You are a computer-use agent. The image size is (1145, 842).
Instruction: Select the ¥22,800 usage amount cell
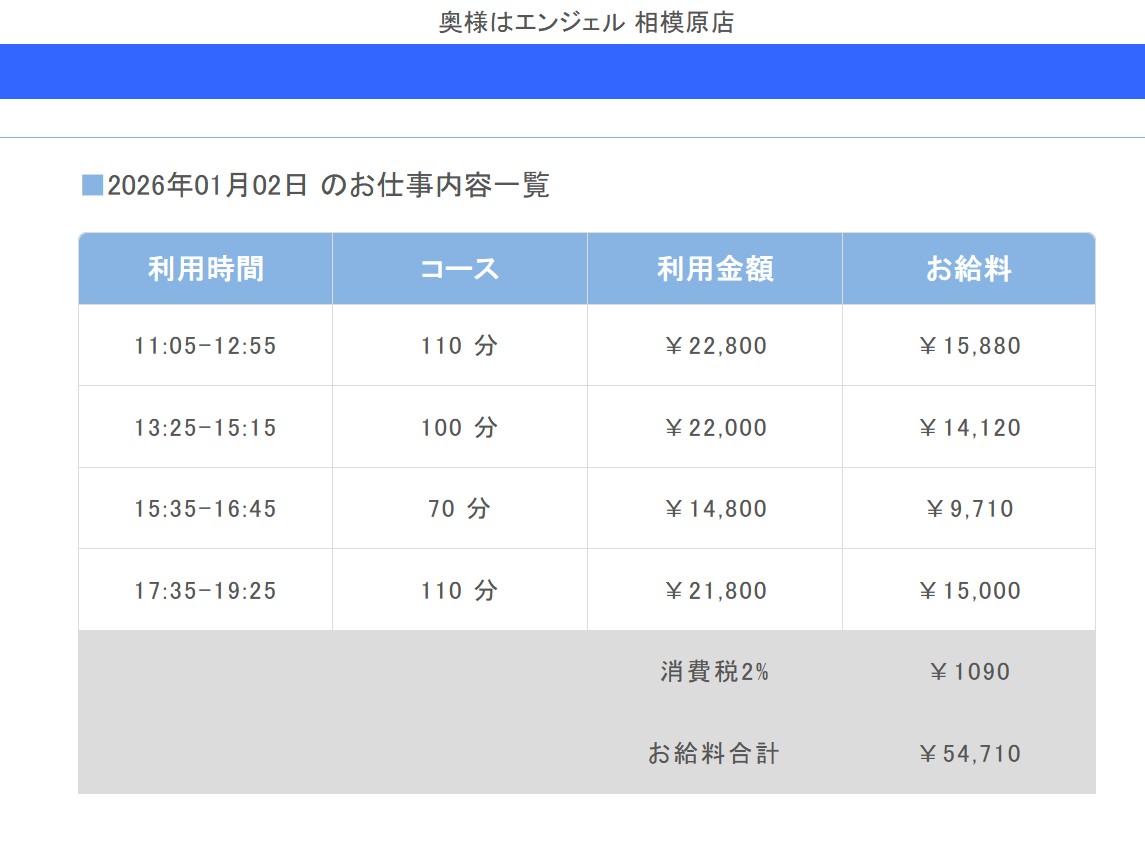coord(714,346)
